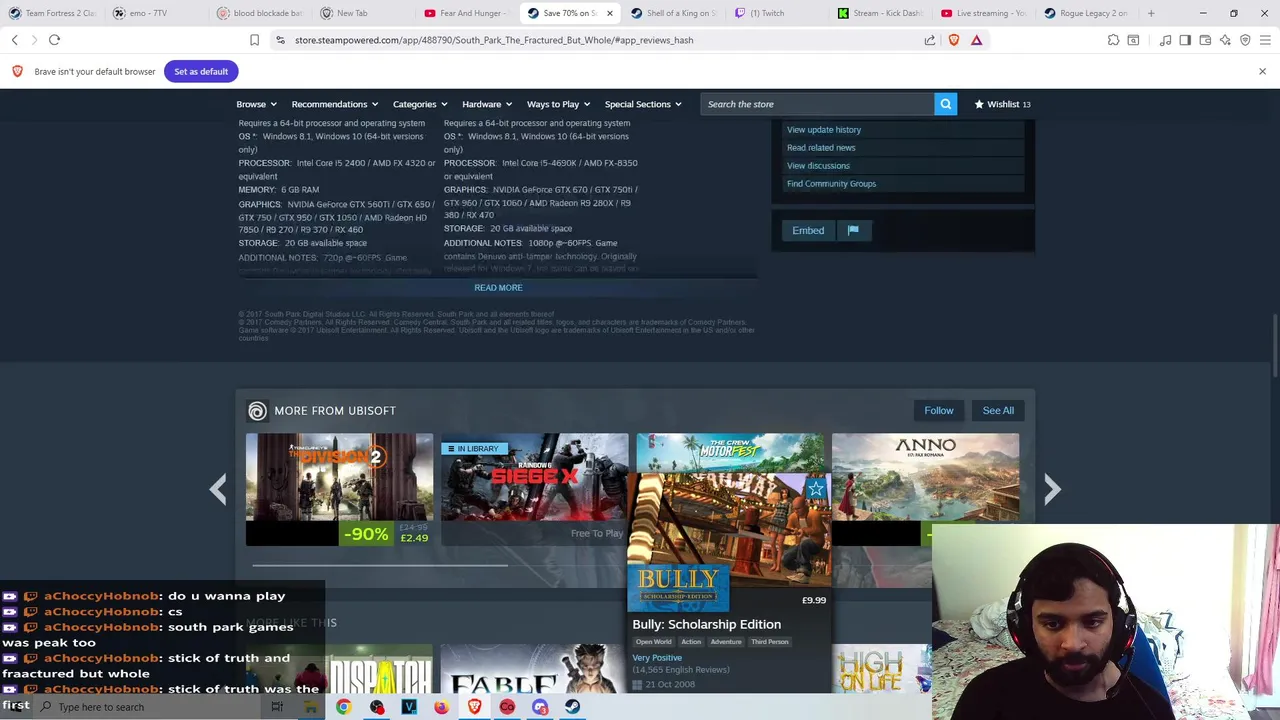Switch to the Stream - Kick Dashboard tab

880,13
